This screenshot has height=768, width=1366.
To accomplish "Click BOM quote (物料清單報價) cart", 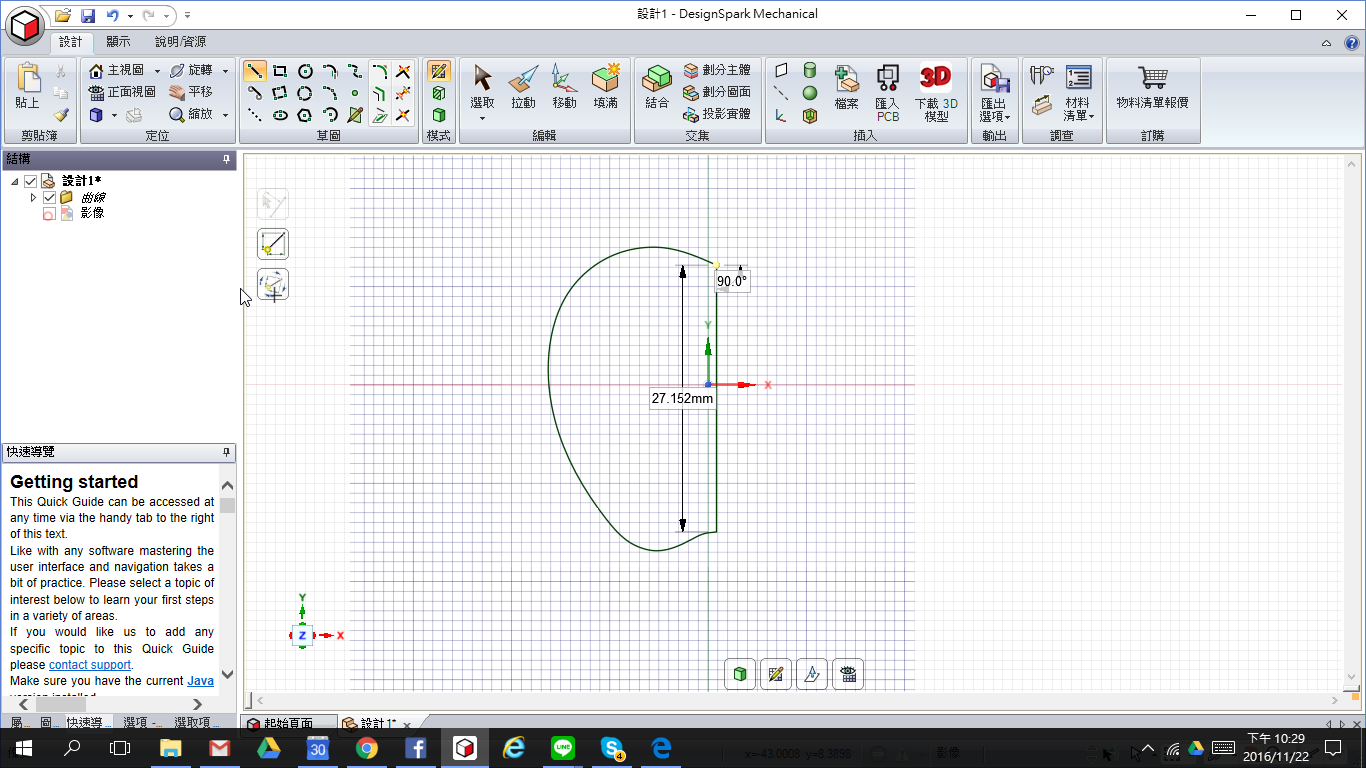I will (1152, 86).
